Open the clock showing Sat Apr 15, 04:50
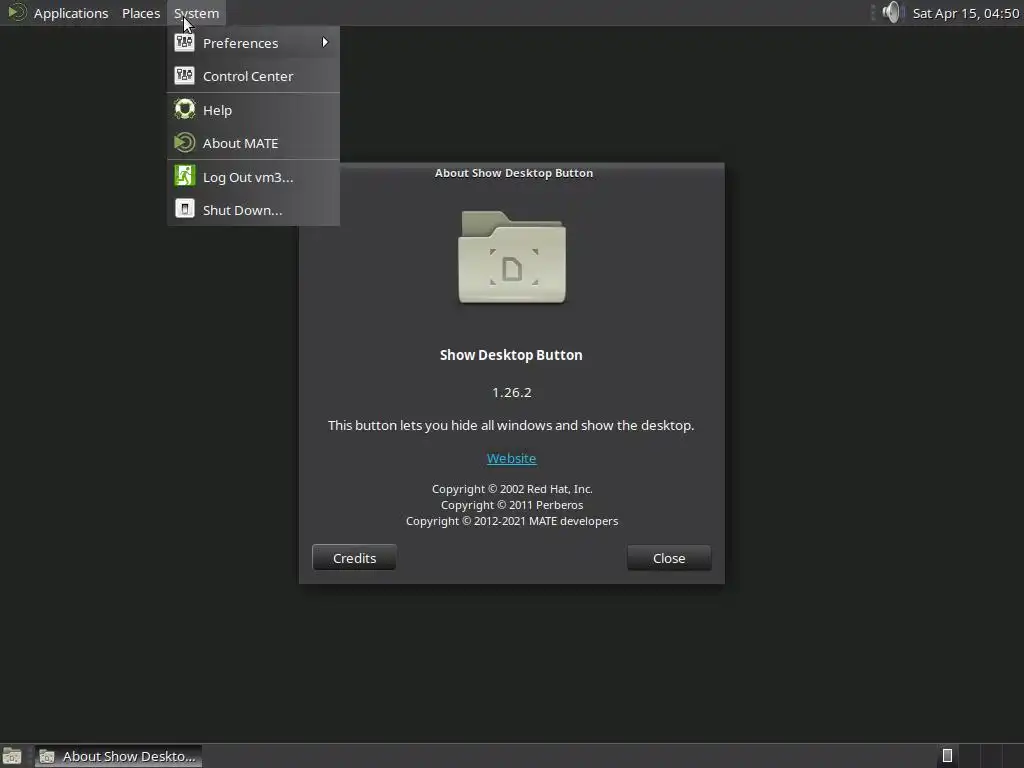Viewport: 1024px width, 768px height. pos(965,13)
